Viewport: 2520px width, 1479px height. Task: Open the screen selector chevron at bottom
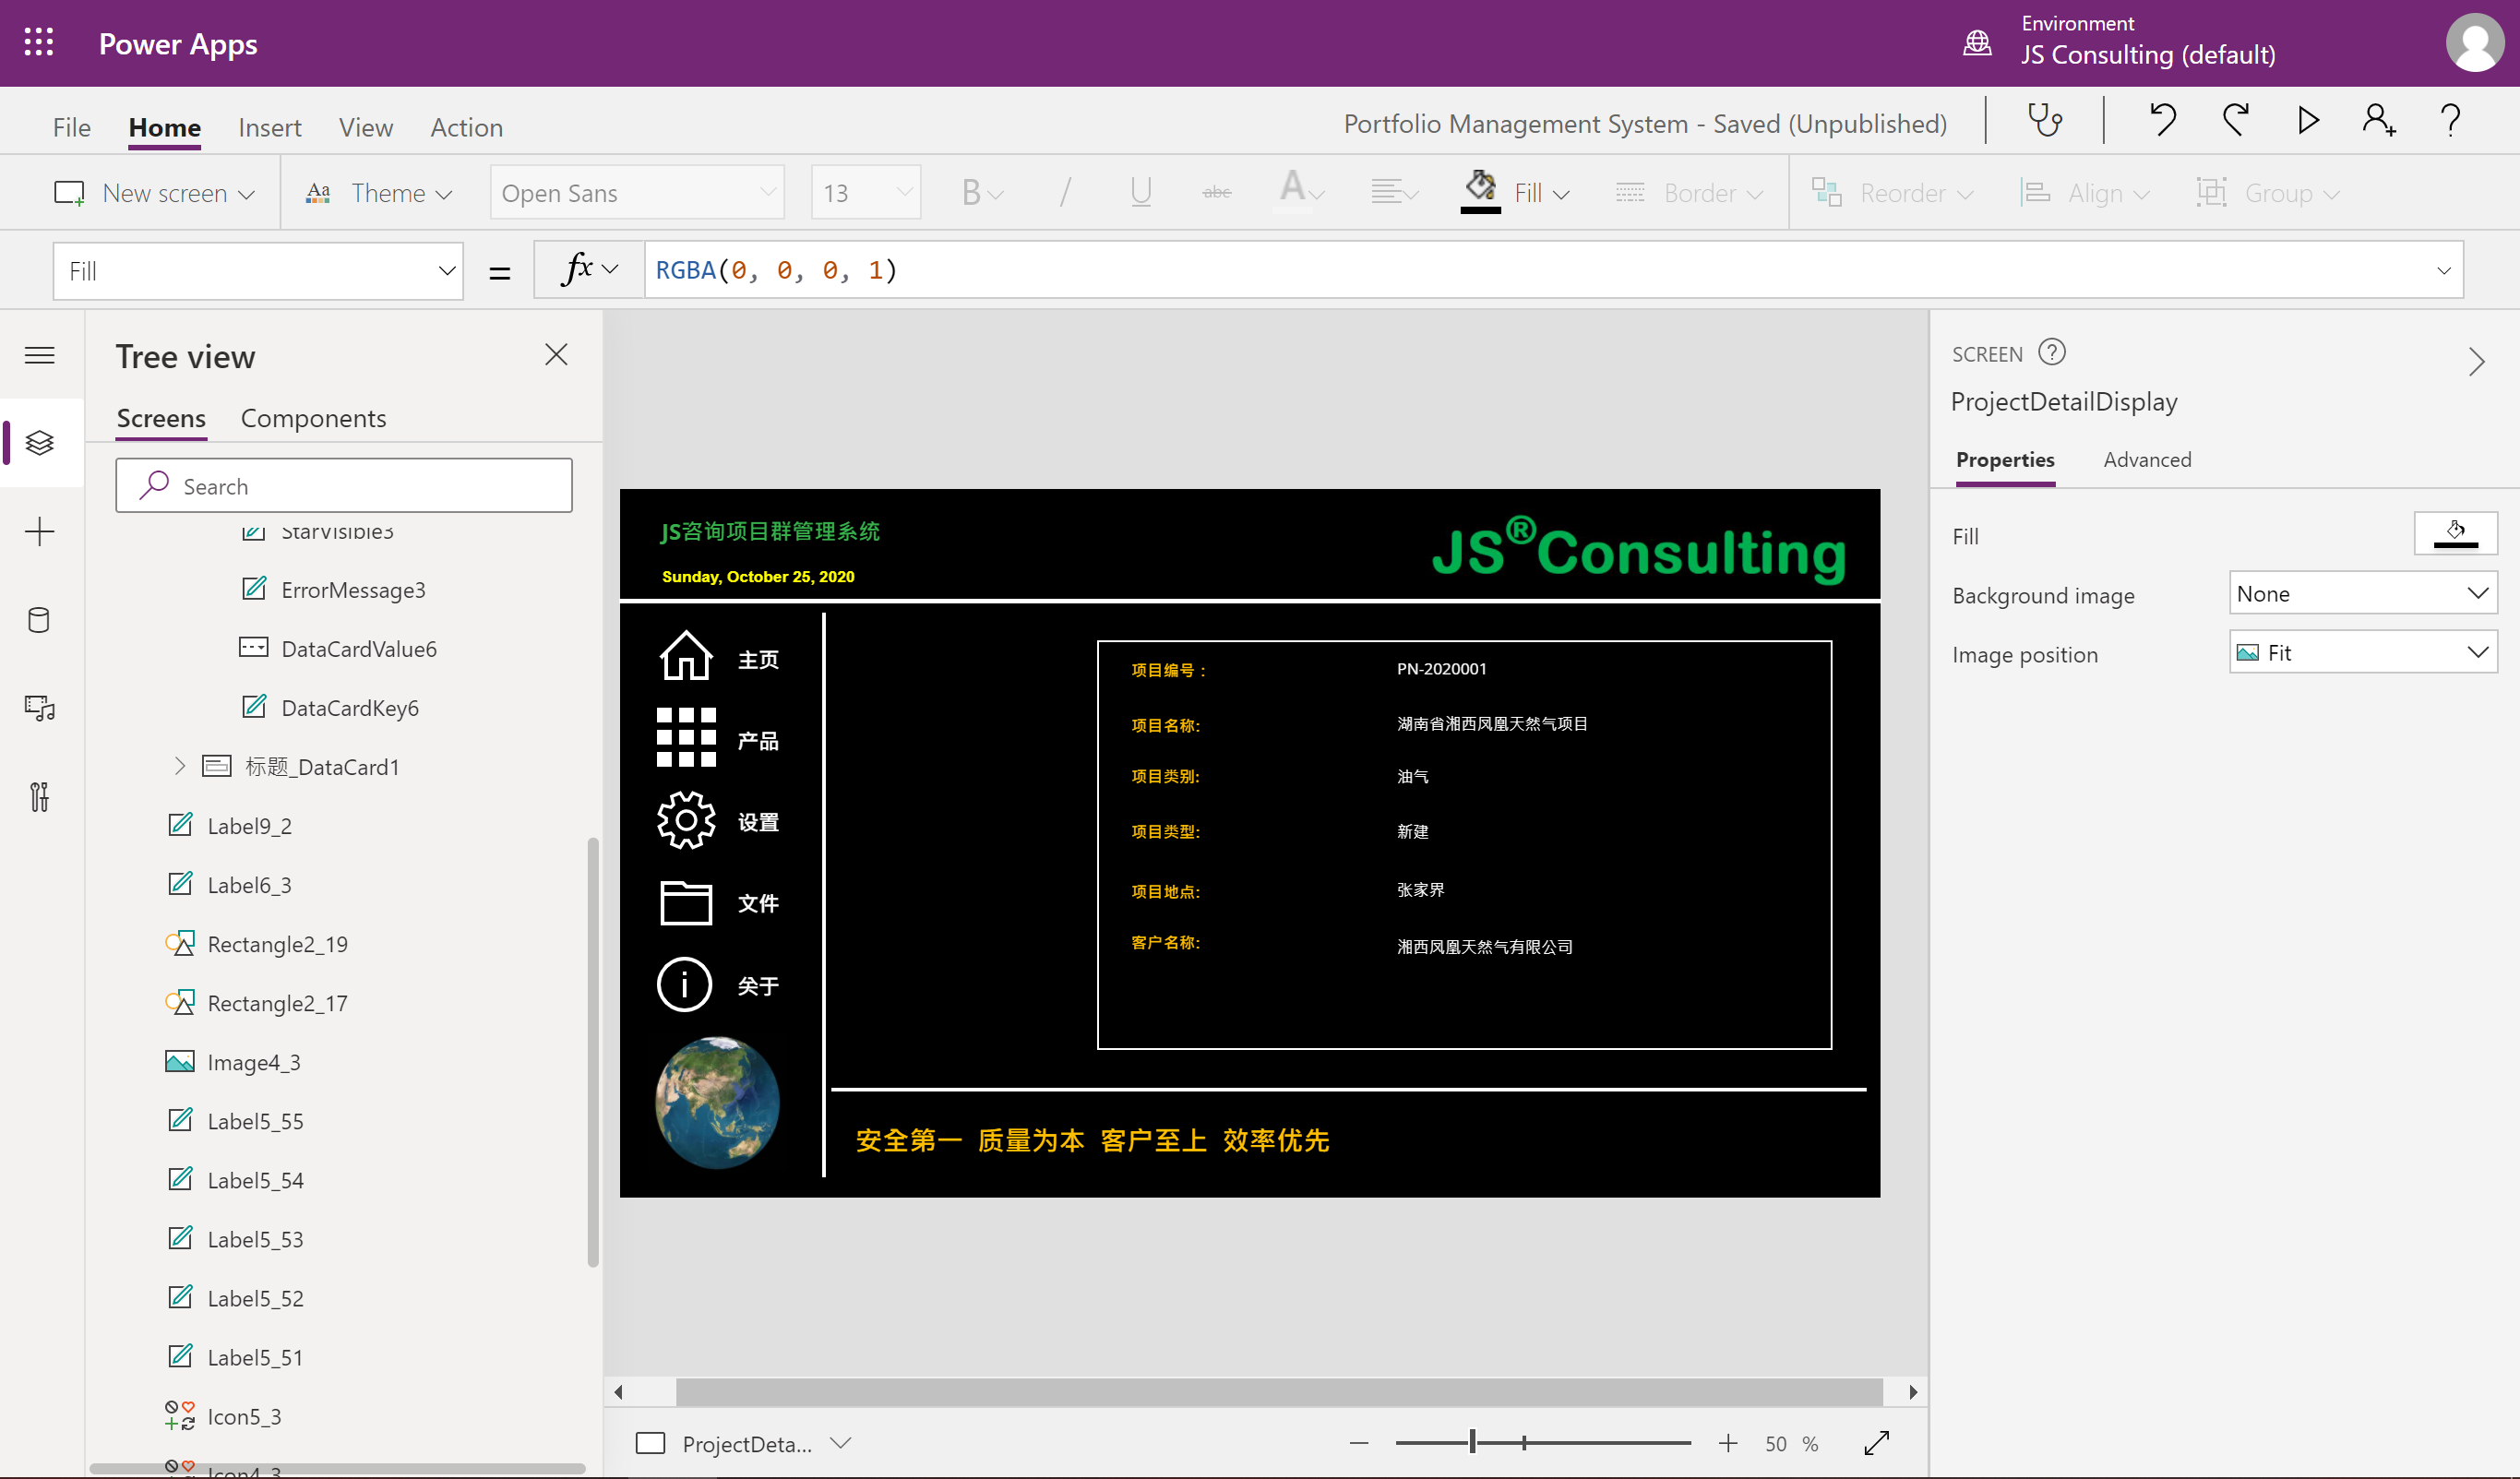pos(841,1443)
